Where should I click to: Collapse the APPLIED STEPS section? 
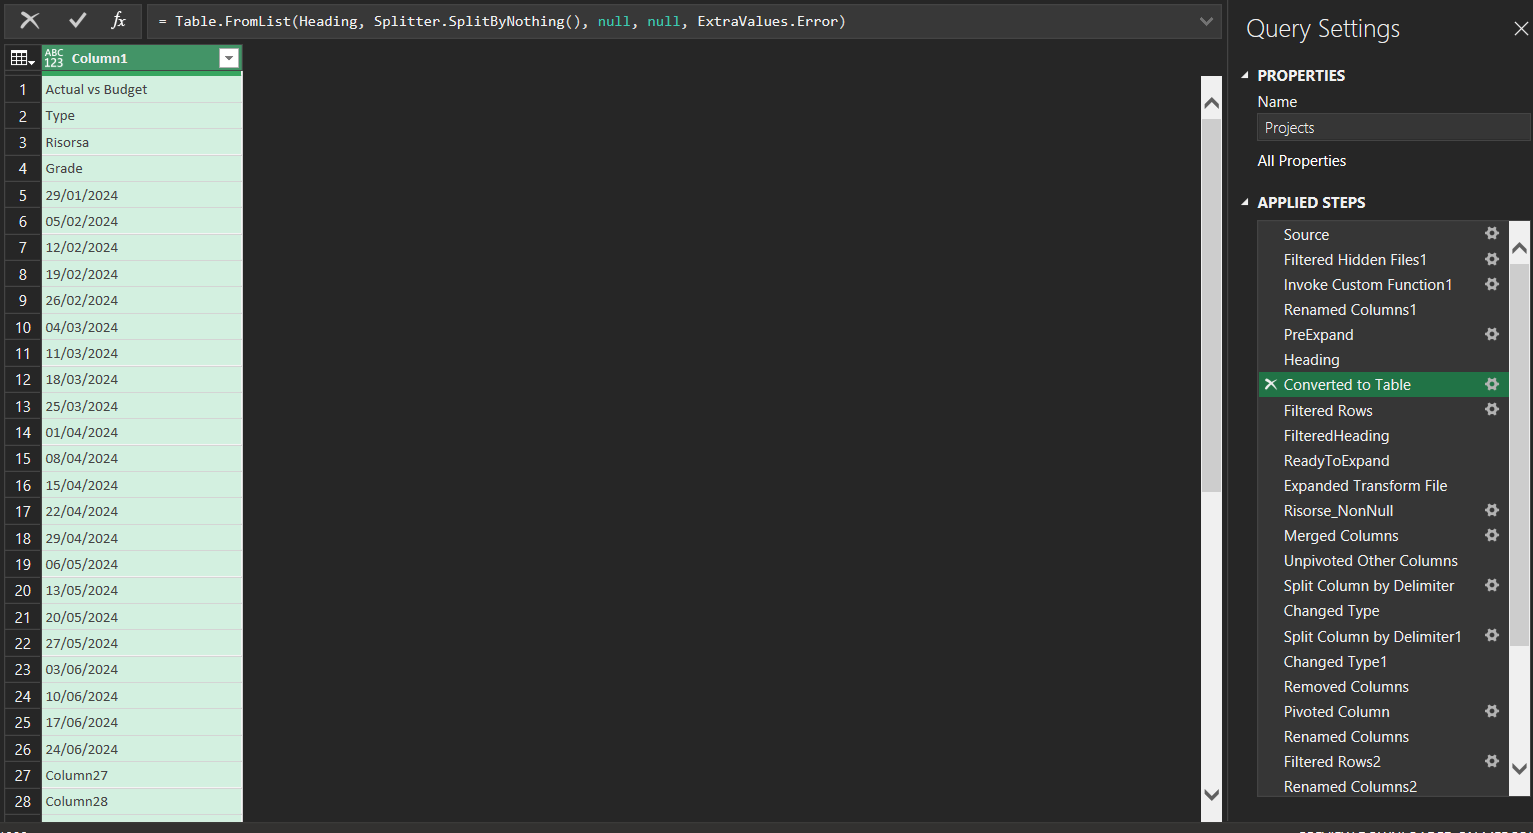pos(1245,202)
